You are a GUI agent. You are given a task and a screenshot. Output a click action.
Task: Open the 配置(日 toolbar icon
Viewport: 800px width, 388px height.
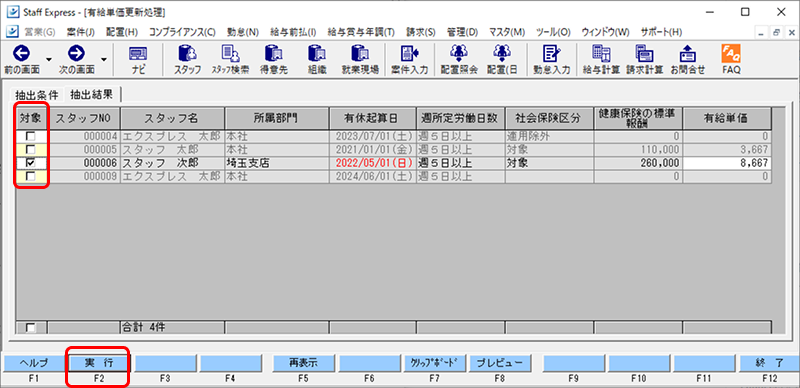tap(502, 54)
